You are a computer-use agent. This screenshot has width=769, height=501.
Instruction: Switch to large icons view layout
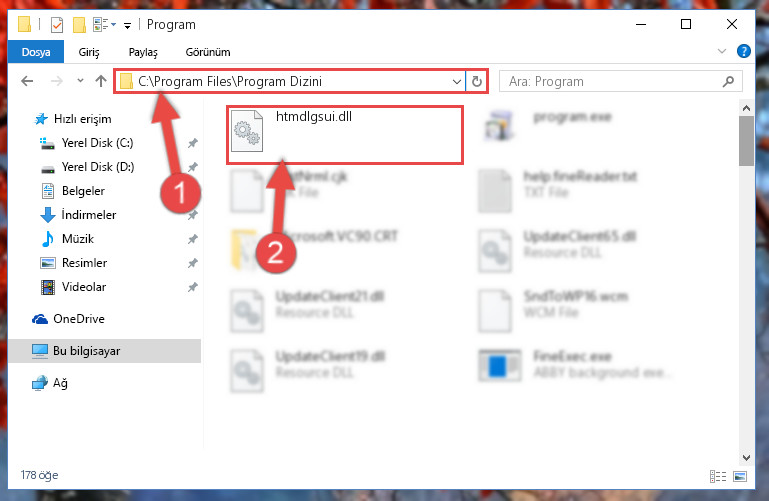point(740,476)
